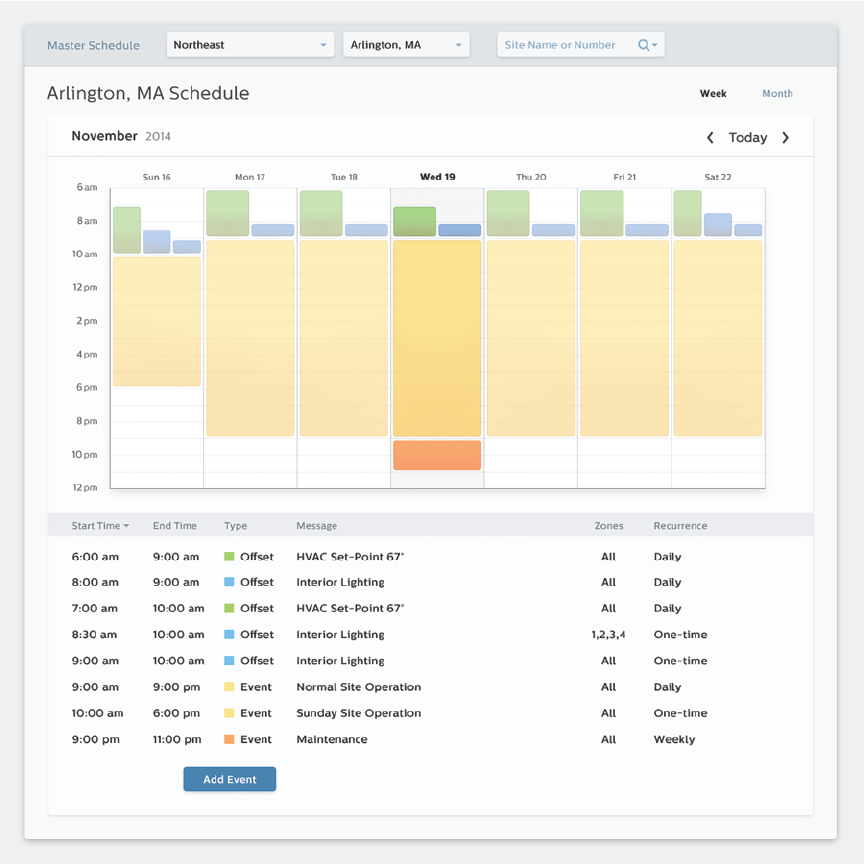Sort by Start Time column header
Screen dimensions: 864x864
point(99,526)
